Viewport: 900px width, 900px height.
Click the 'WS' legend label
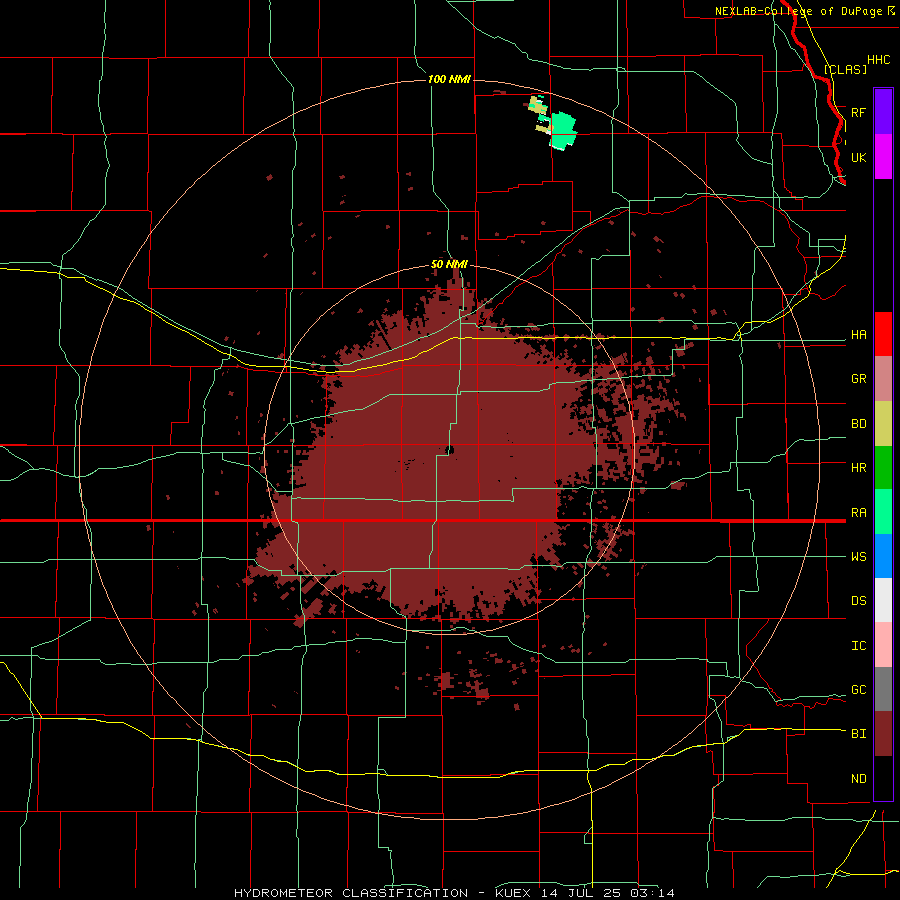coord(859,557)
